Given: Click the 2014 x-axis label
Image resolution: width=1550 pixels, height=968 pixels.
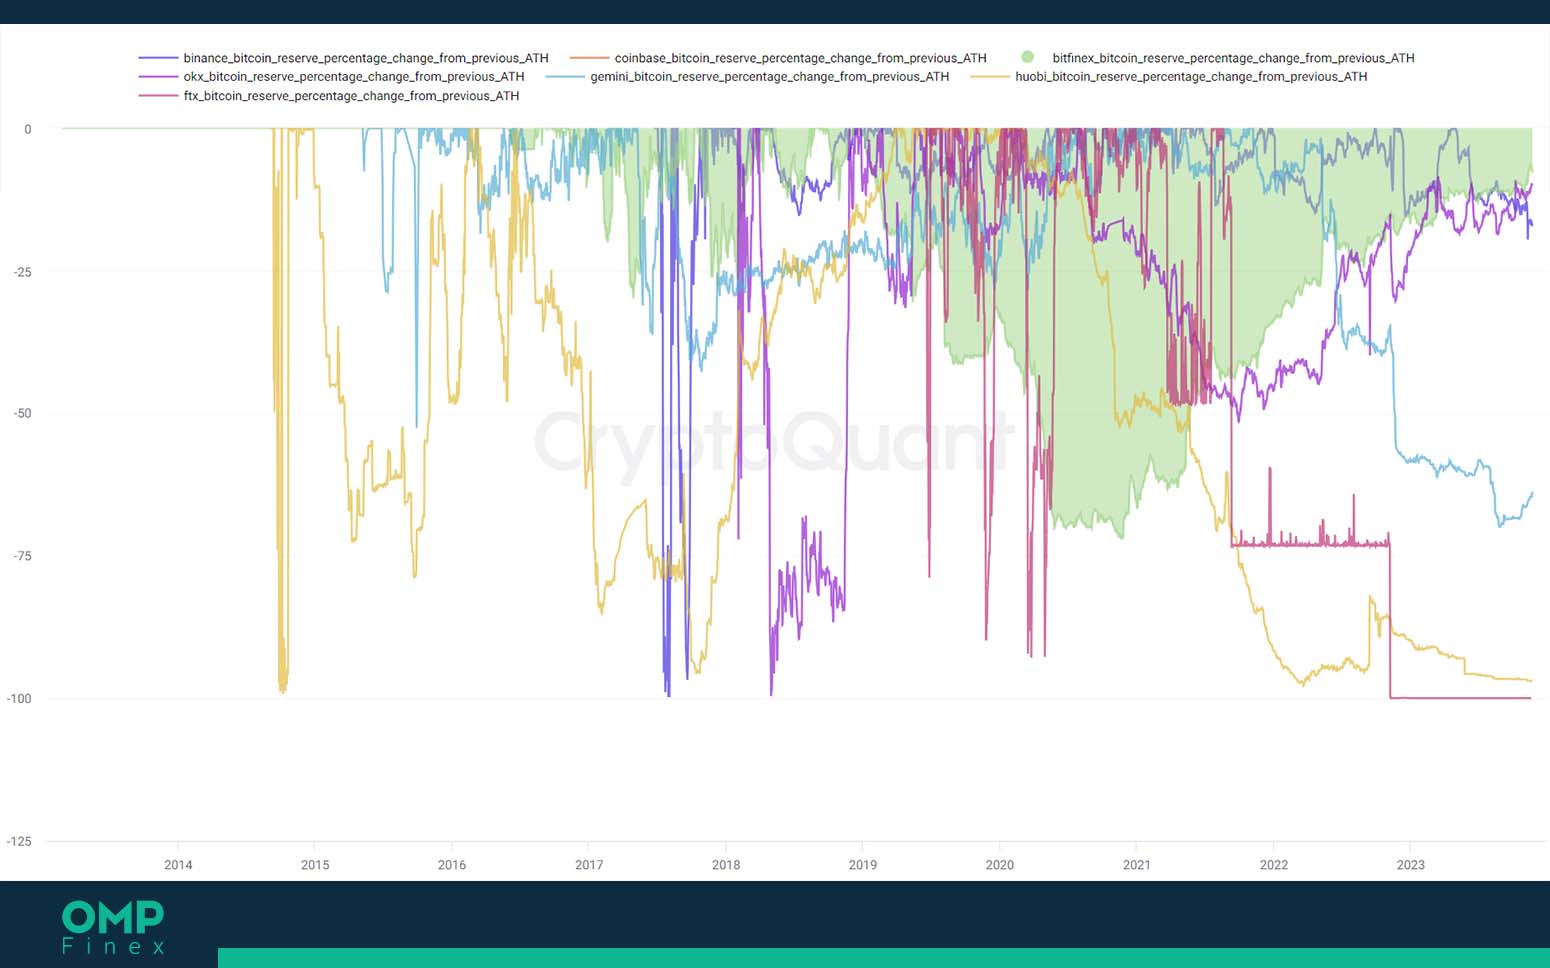Looking at the screenshot, I should [178, 865].
